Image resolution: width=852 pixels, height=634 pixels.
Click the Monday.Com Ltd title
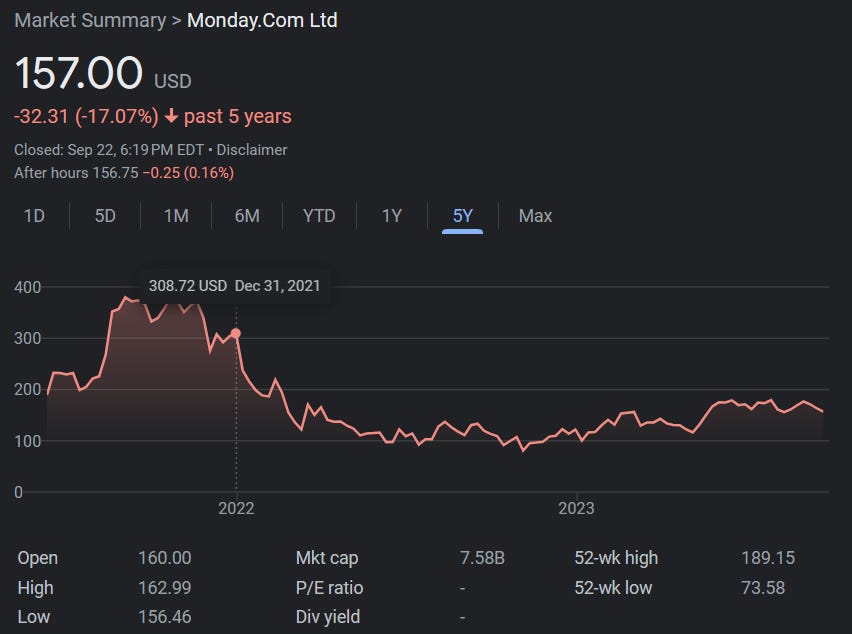[262, 21]
